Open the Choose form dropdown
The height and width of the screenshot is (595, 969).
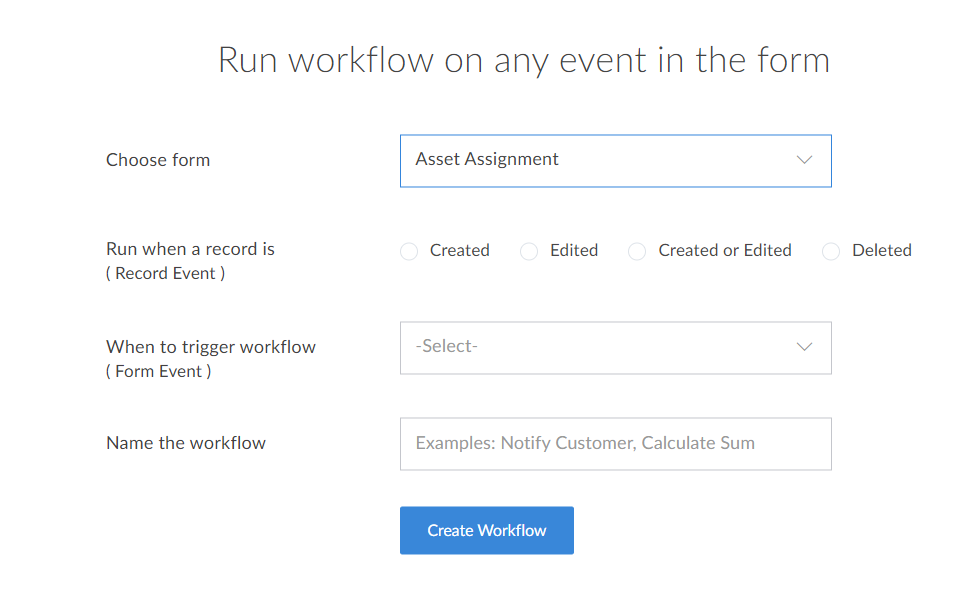coord(615,160)
